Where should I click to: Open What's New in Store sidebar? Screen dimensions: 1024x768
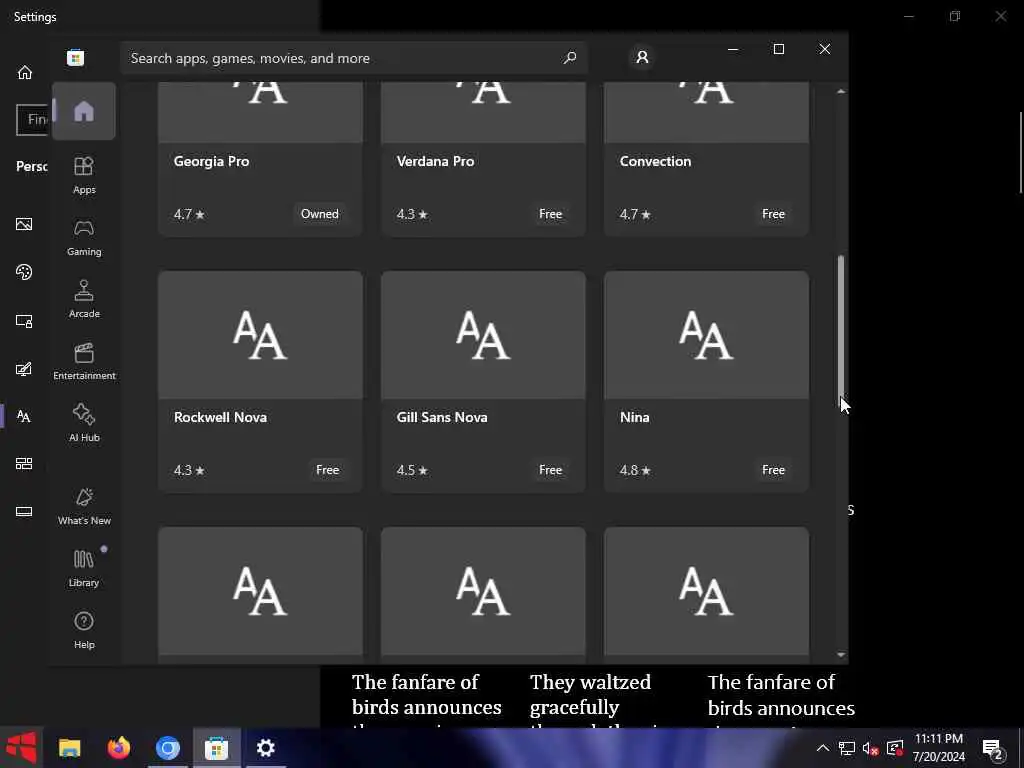pos(84,507)
